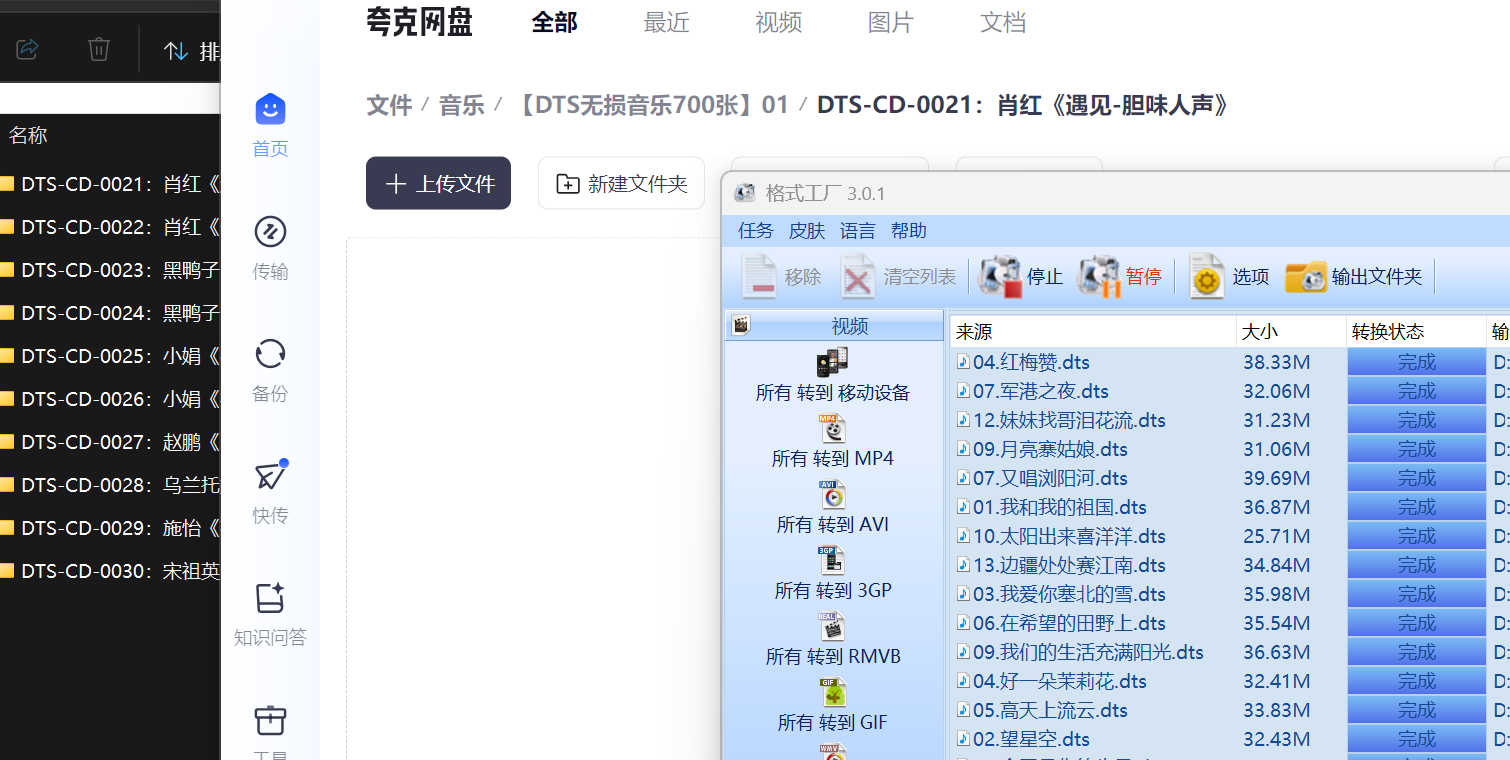The height and width of the screenshot is (760, 1510).
Task: Select the 所有 转到 RMVB converter icon
Action: 832,627
